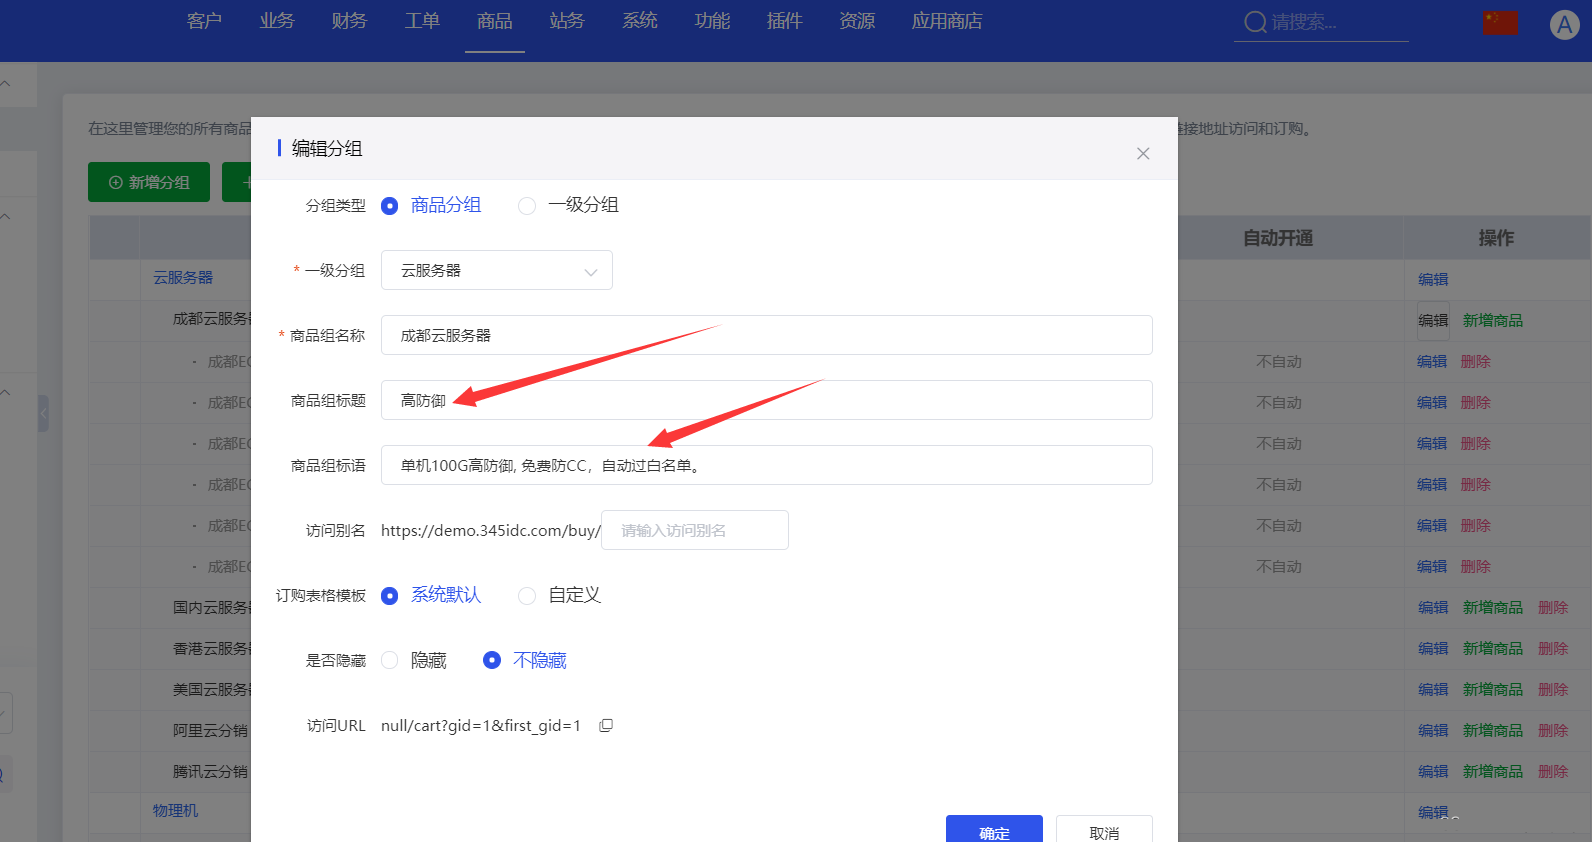
Task: Confirm with the 确定 button
Action: (994, 830)
